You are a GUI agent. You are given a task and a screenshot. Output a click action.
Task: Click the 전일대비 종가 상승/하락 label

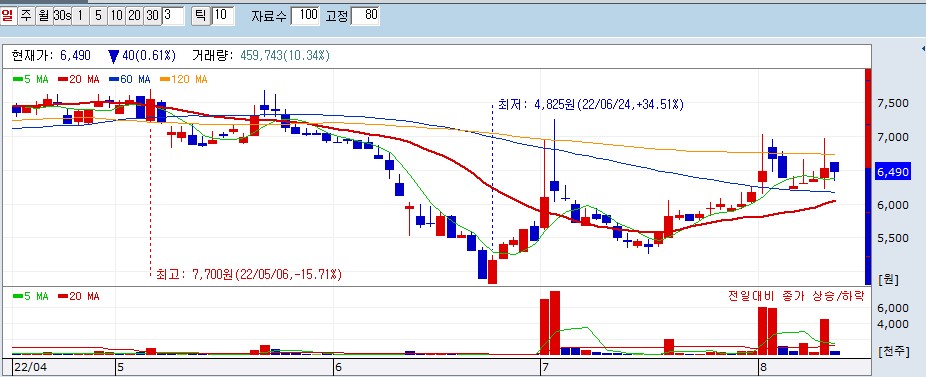click(796, 295)
